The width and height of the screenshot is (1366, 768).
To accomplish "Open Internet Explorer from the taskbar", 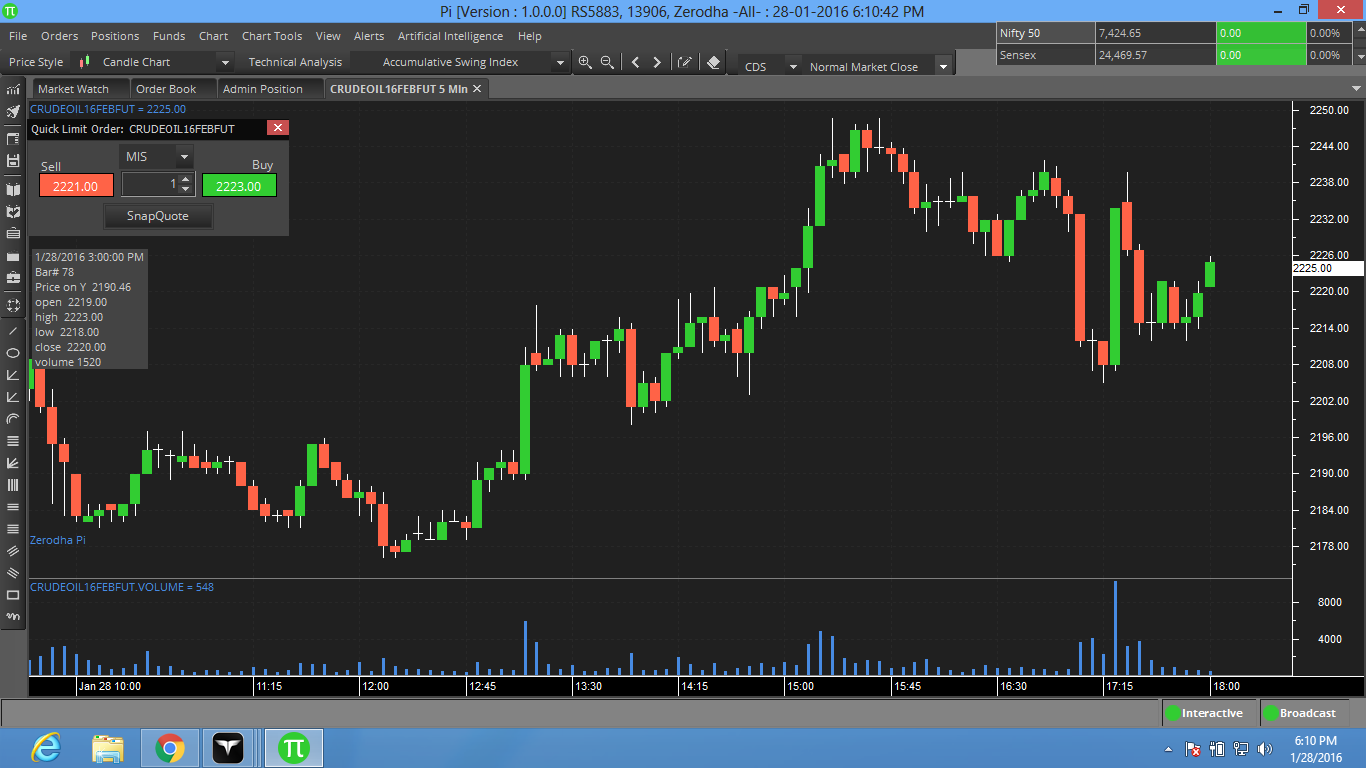I will 46,747.
